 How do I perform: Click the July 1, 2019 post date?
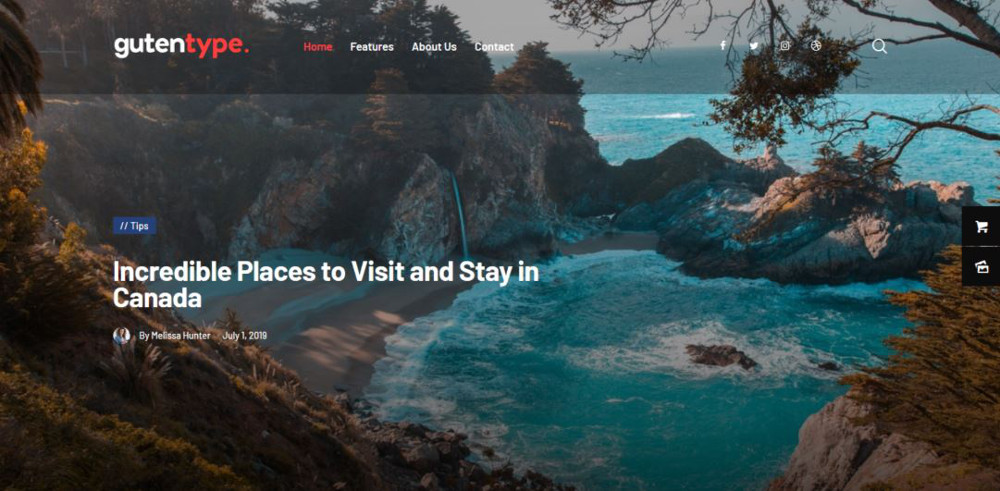[x=245, y=335]
